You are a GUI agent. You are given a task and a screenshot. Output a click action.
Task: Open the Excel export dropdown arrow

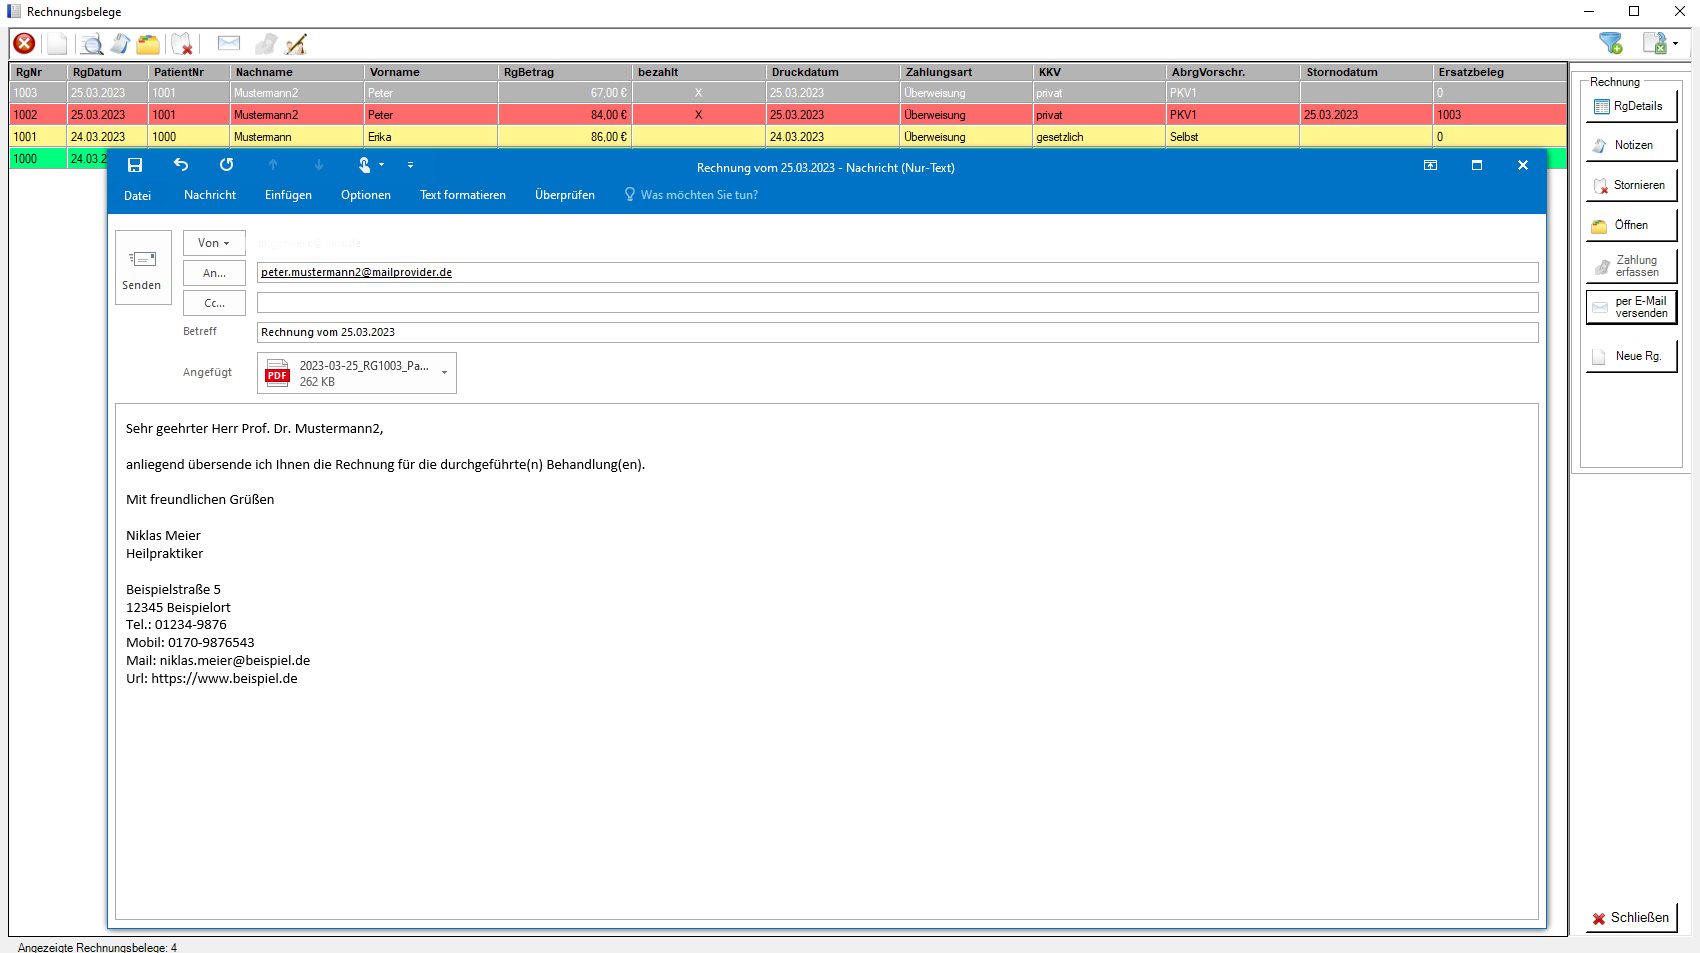pos(1676,43)
